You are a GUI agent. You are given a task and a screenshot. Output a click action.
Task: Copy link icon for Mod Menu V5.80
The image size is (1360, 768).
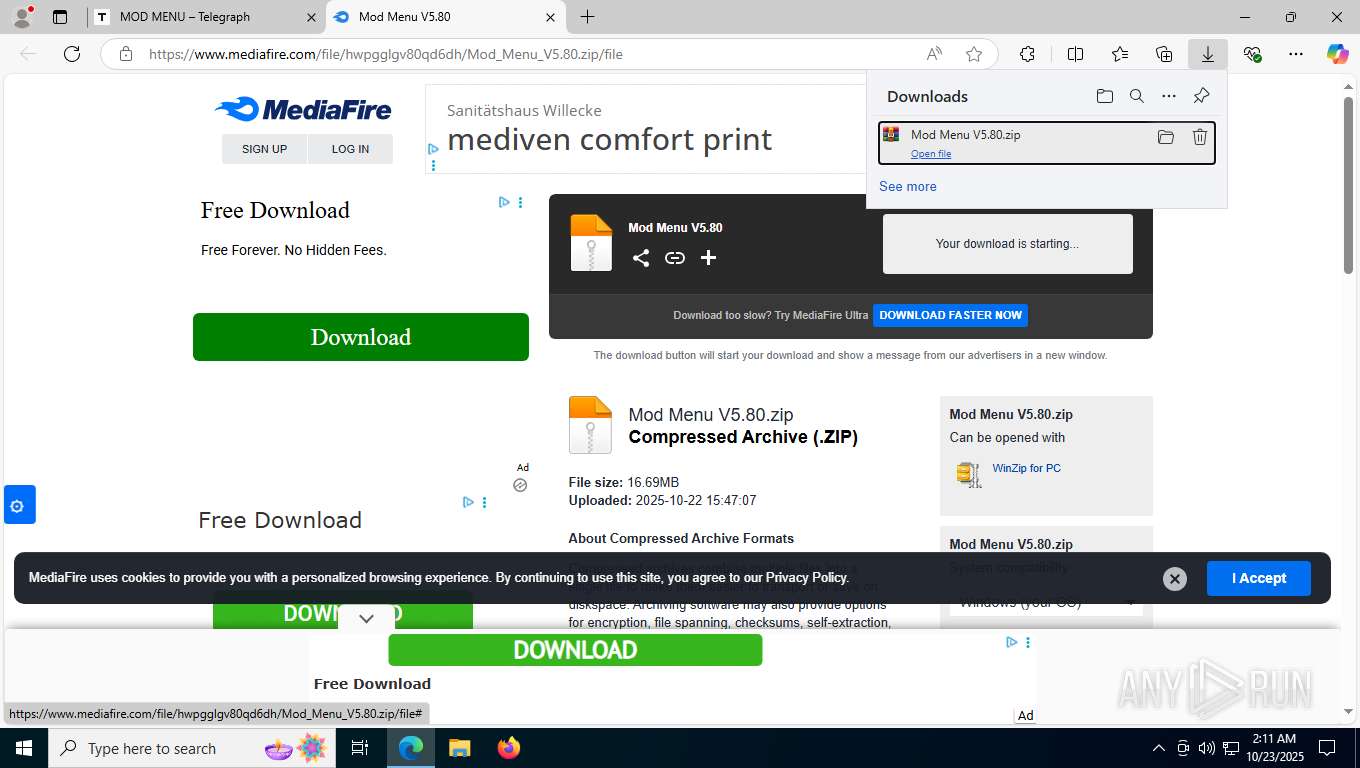pyautogui.click(x=675, y=258)
